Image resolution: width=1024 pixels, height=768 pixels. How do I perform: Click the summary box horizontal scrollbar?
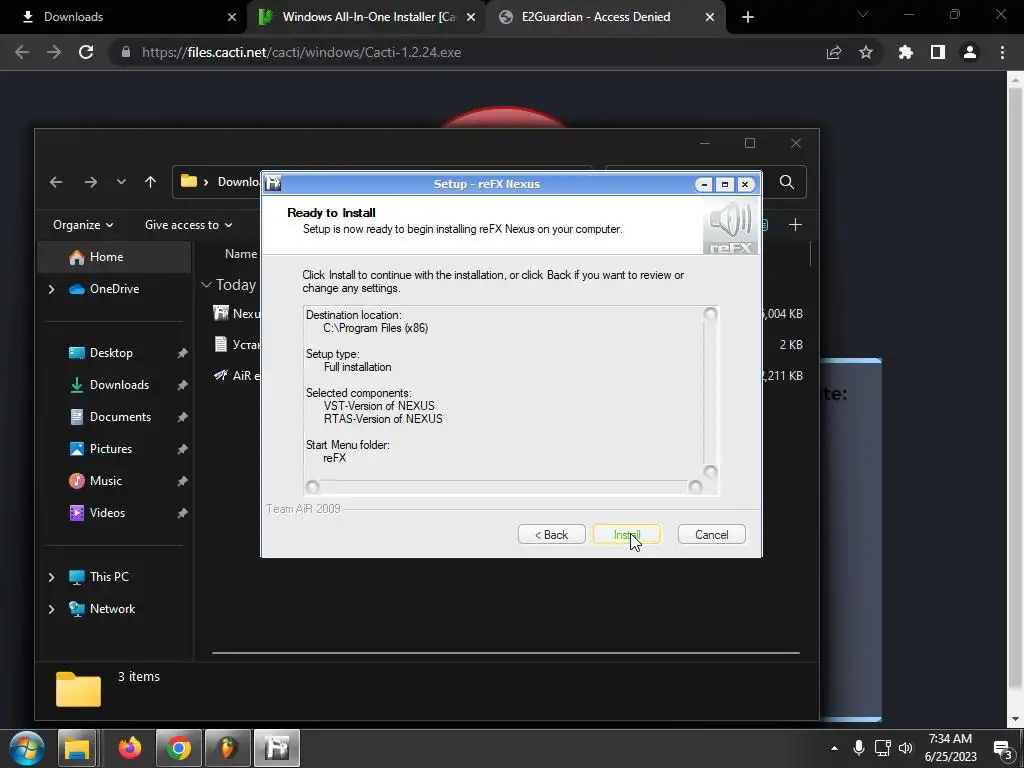504,487
